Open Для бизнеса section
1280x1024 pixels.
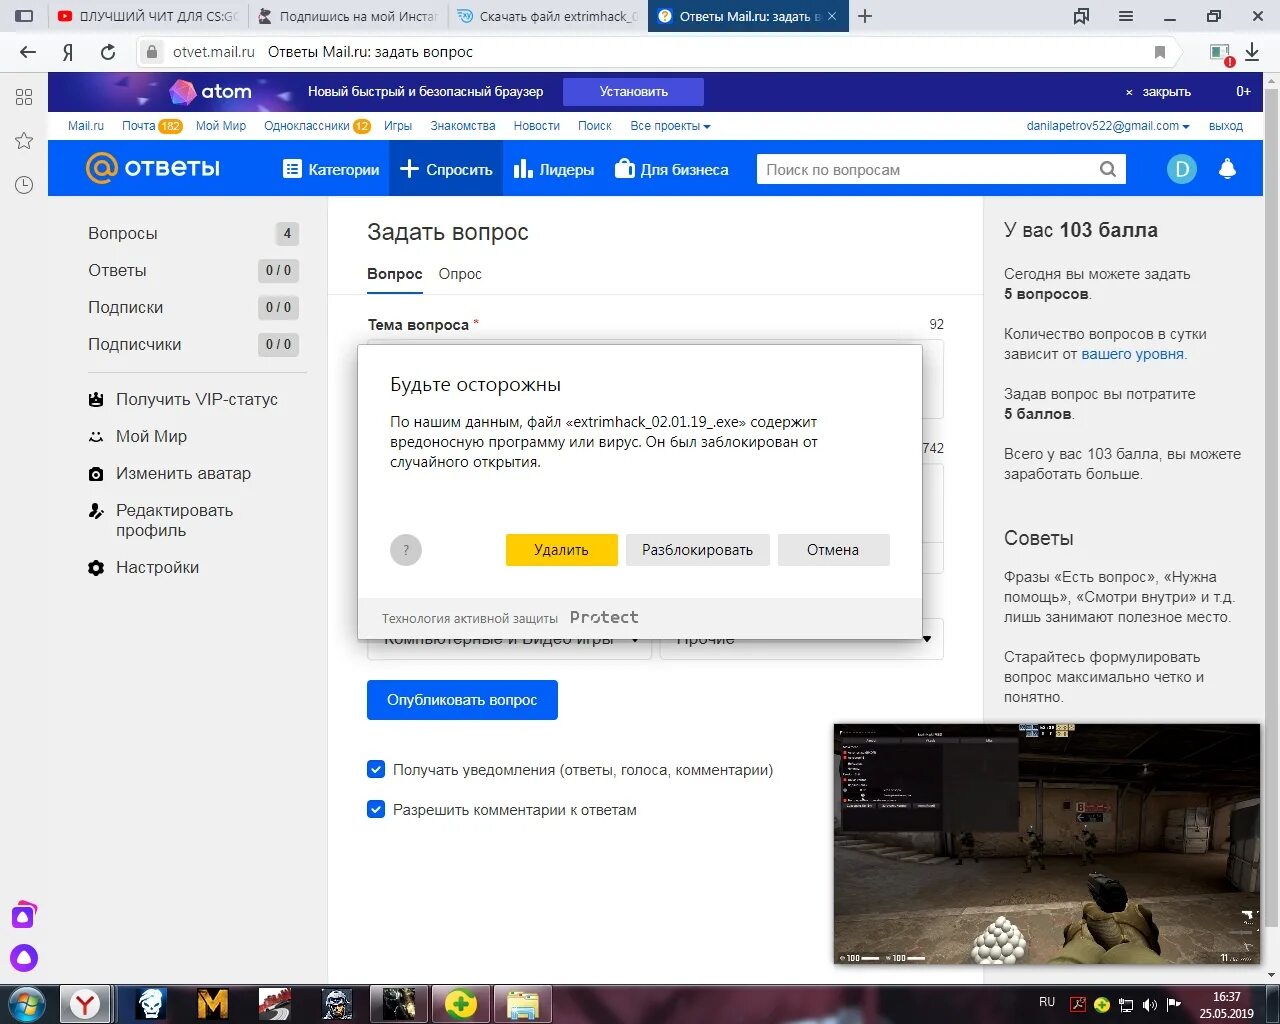click(671, 169)
